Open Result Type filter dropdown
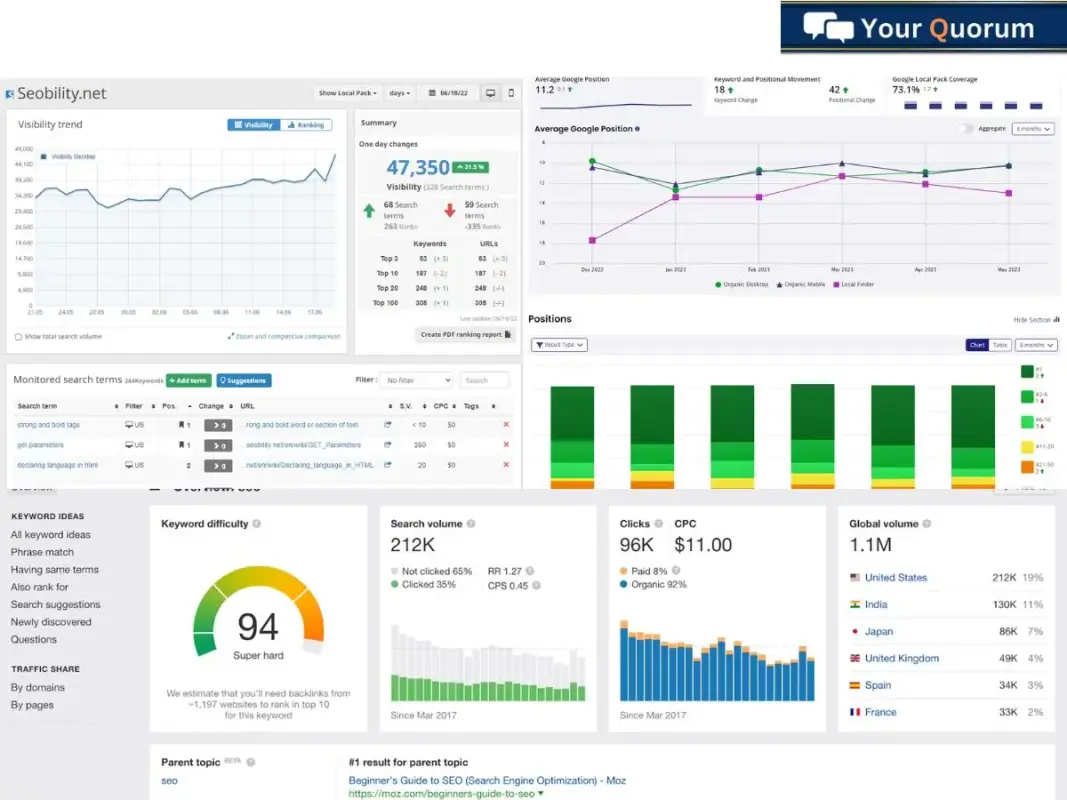The height and width of the screenshot is (800, 1067). point(559,345)
